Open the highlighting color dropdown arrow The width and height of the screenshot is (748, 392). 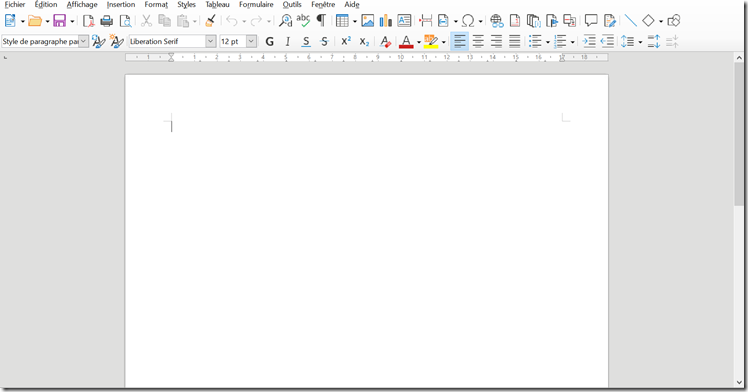coord(444,42)
